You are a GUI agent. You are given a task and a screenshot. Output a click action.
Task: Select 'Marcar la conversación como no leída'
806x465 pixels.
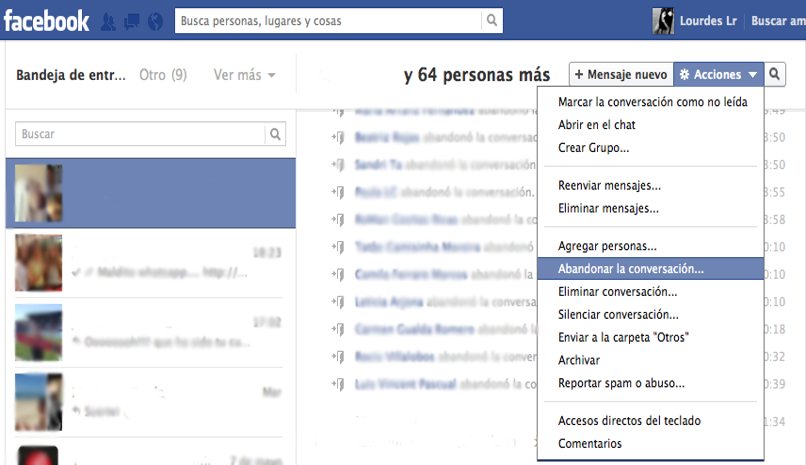652,102
